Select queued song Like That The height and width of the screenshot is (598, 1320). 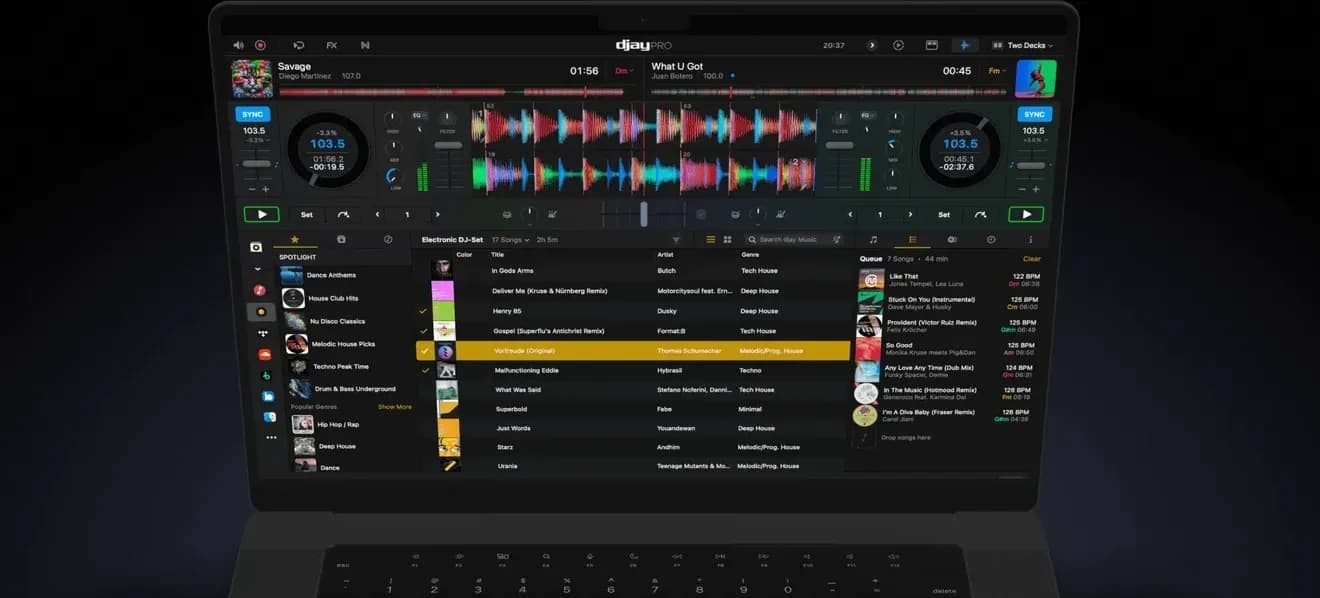tap(949, 279)
